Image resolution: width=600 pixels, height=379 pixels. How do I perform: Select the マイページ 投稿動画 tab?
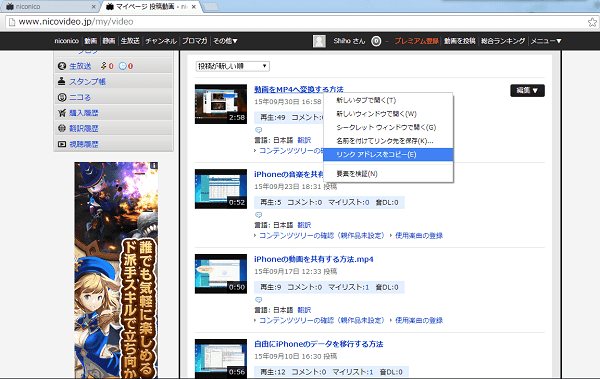[151, 7]
